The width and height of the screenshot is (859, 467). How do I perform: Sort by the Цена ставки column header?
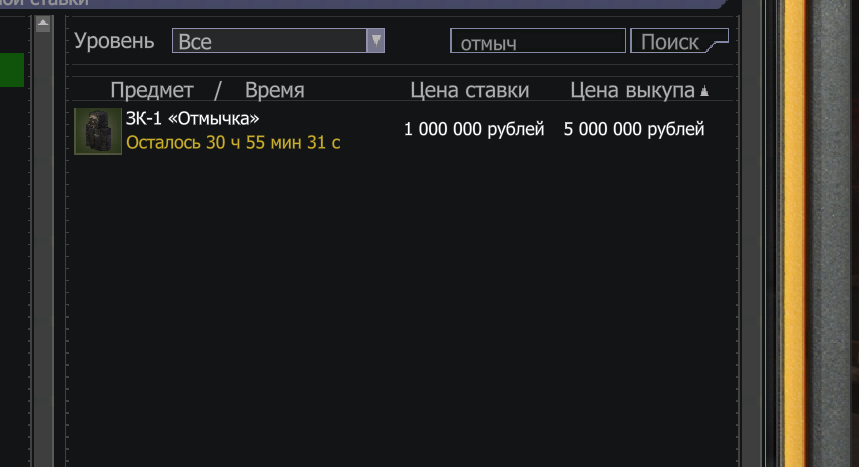[x=469, y=90]
